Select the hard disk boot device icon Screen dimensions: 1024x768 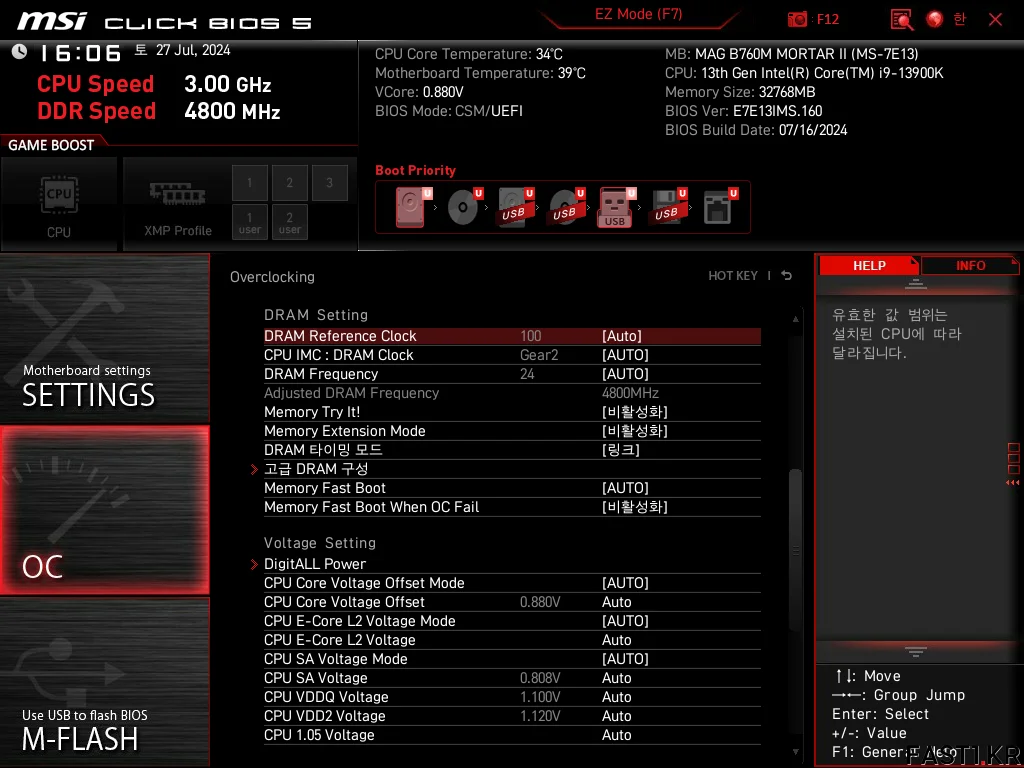(x=413, y=207)
